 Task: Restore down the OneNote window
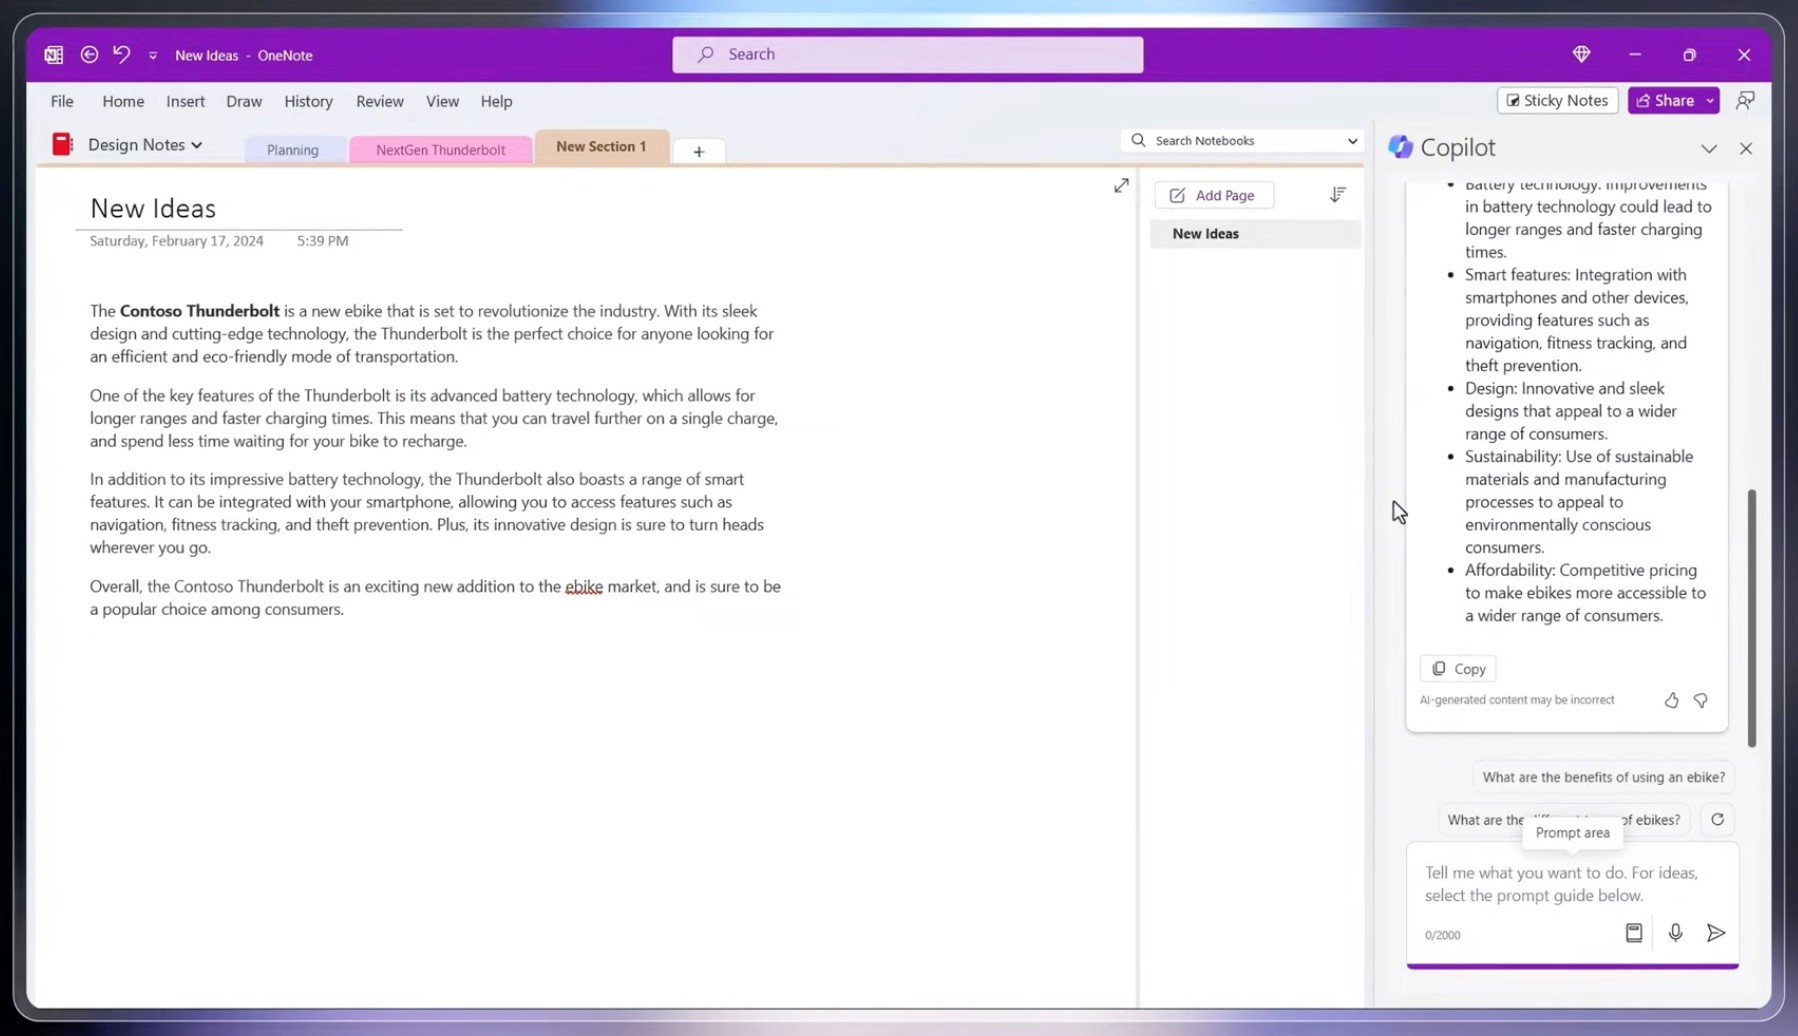point(1689,55)
